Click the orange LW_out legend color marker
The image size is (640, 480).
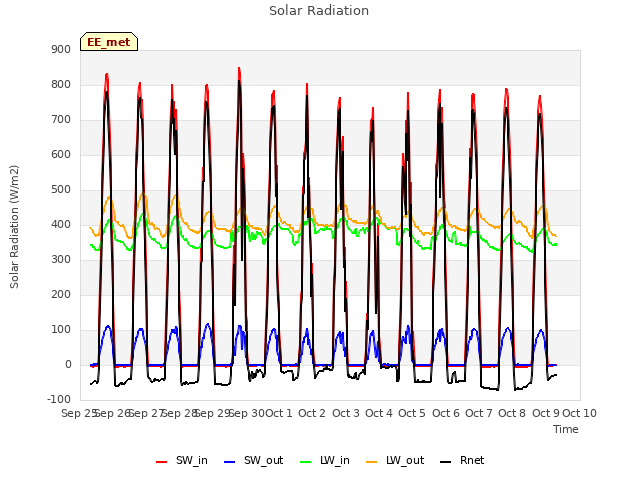tap(372, 462)
